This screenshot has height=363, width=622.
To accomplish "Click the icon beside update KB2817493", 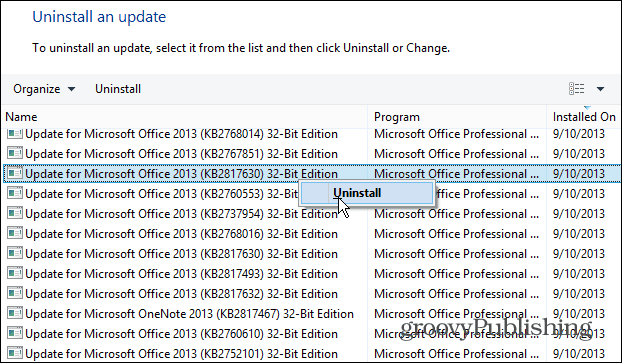I will (x=15, y=273).
